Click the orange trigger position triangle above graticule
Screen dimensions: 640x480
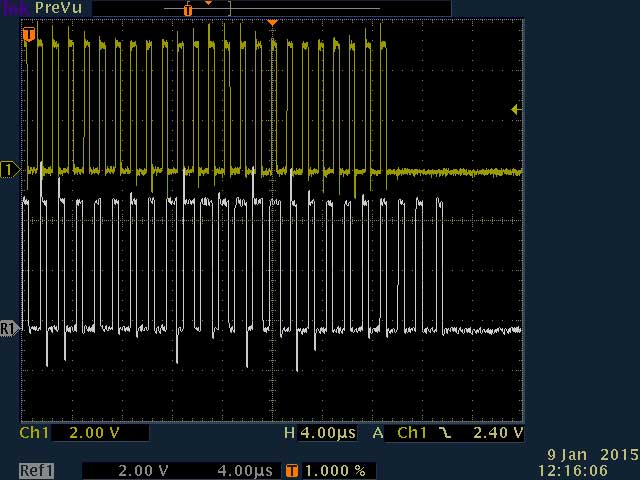pyautogui.click(x=272, y=22)
